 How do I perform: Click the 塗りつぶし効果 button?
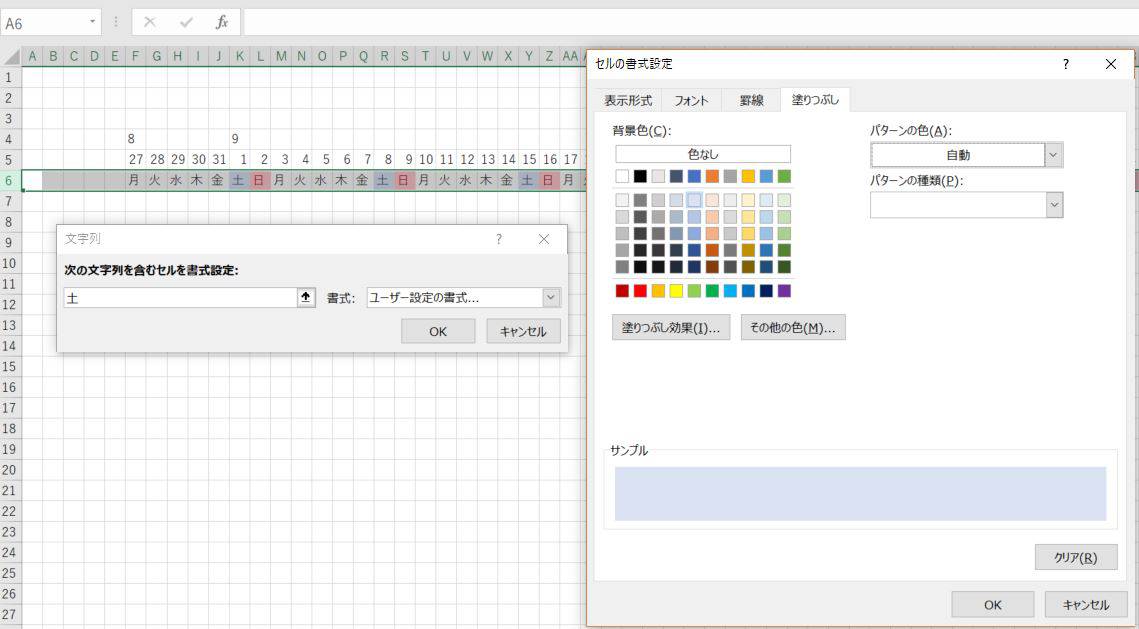[670, 328]
